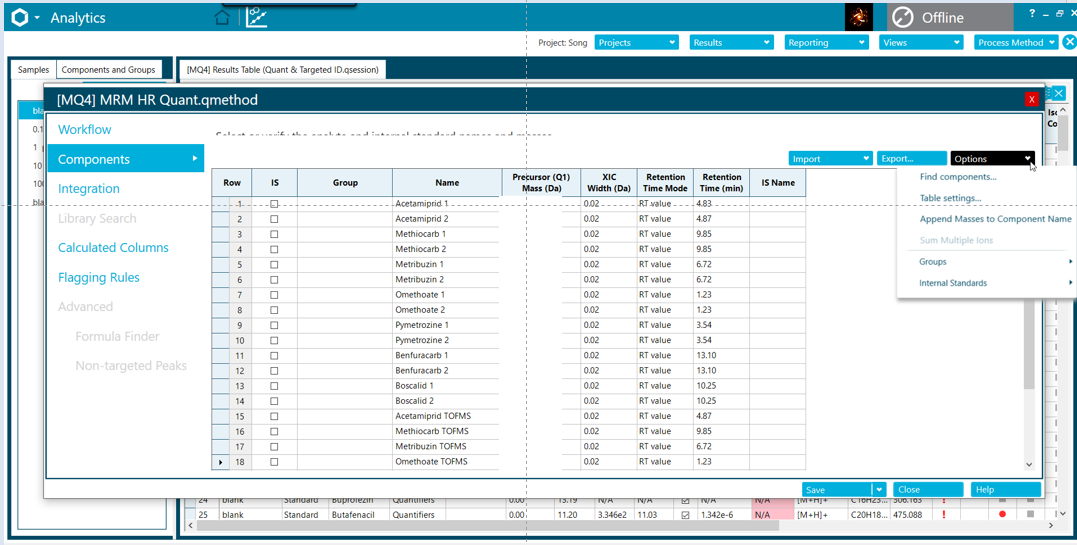Check IS checkbox for Boscalid 1 row
This screenshot has height=545, width=1077.
click(x=274, y=386)
